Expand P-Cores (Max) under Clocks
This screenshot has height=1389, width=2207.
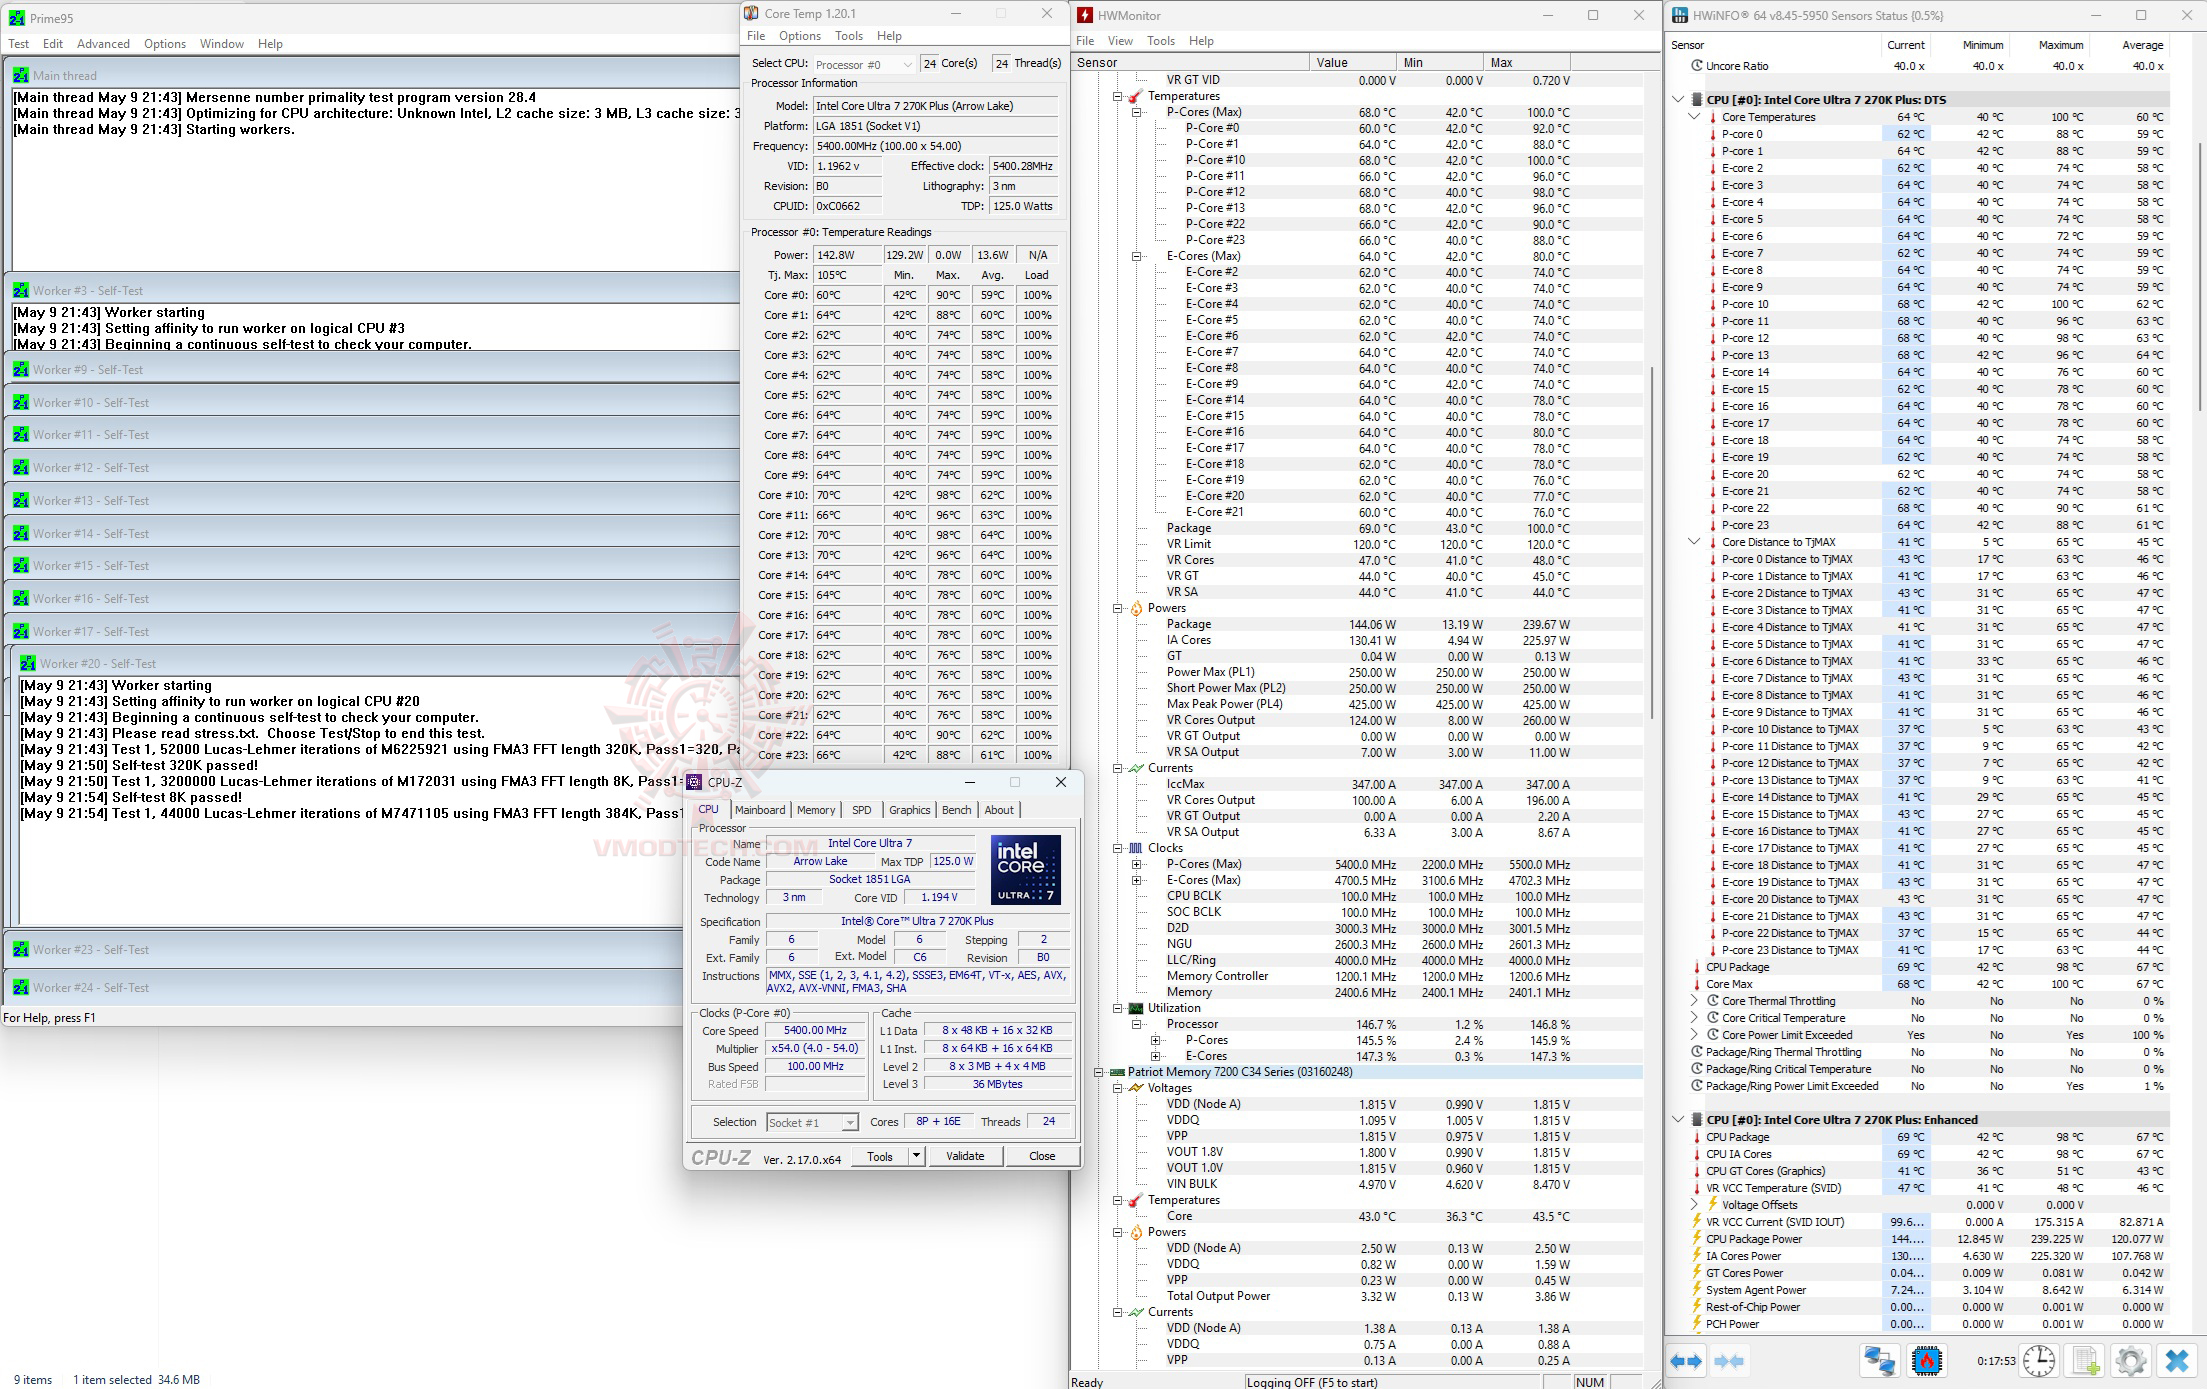click(x=1137, y=864)
